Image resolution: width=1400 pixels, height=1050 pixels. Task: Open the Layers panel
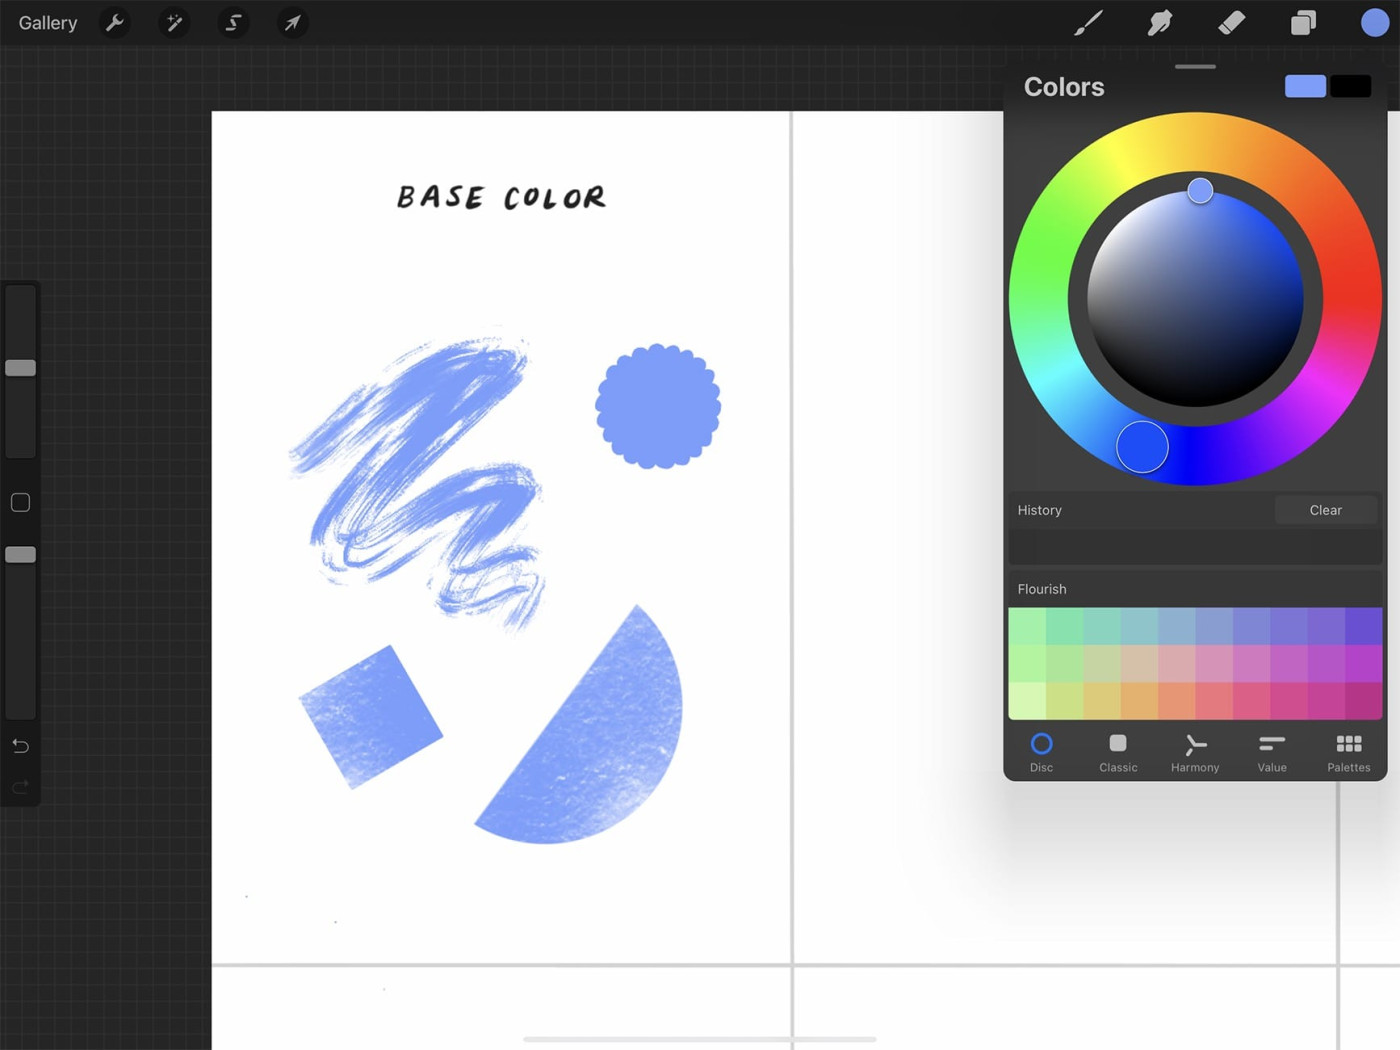coord(1303,23)
